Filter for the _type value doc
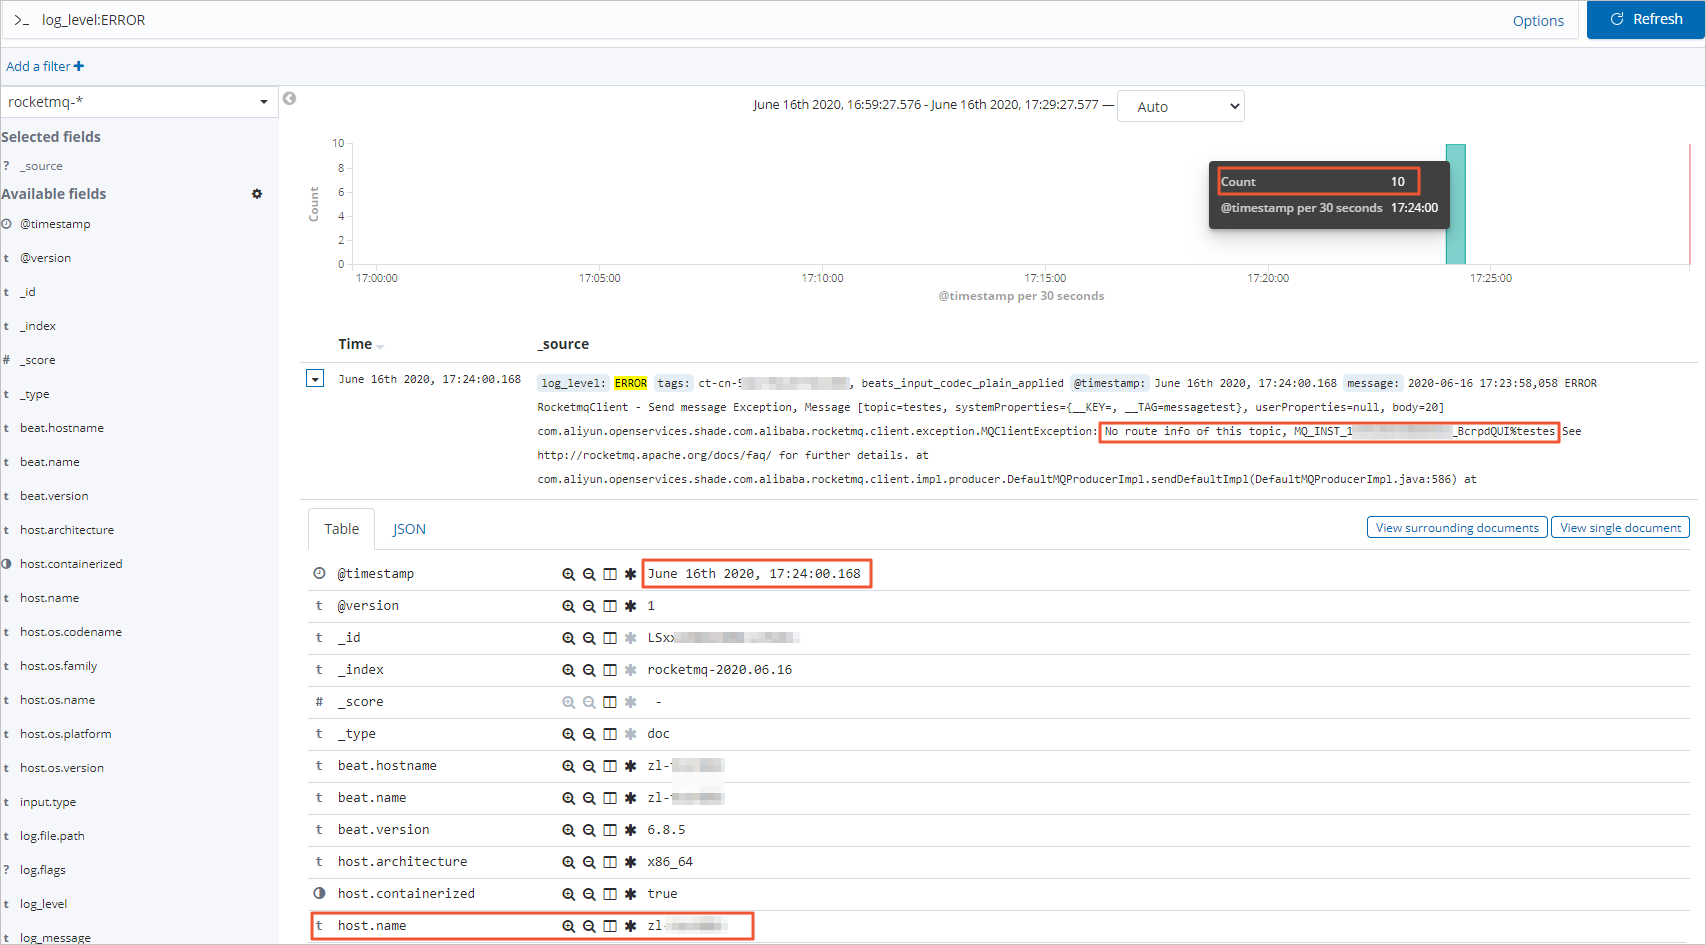Screen dimensions: 1706x945 tap(568, 734)
